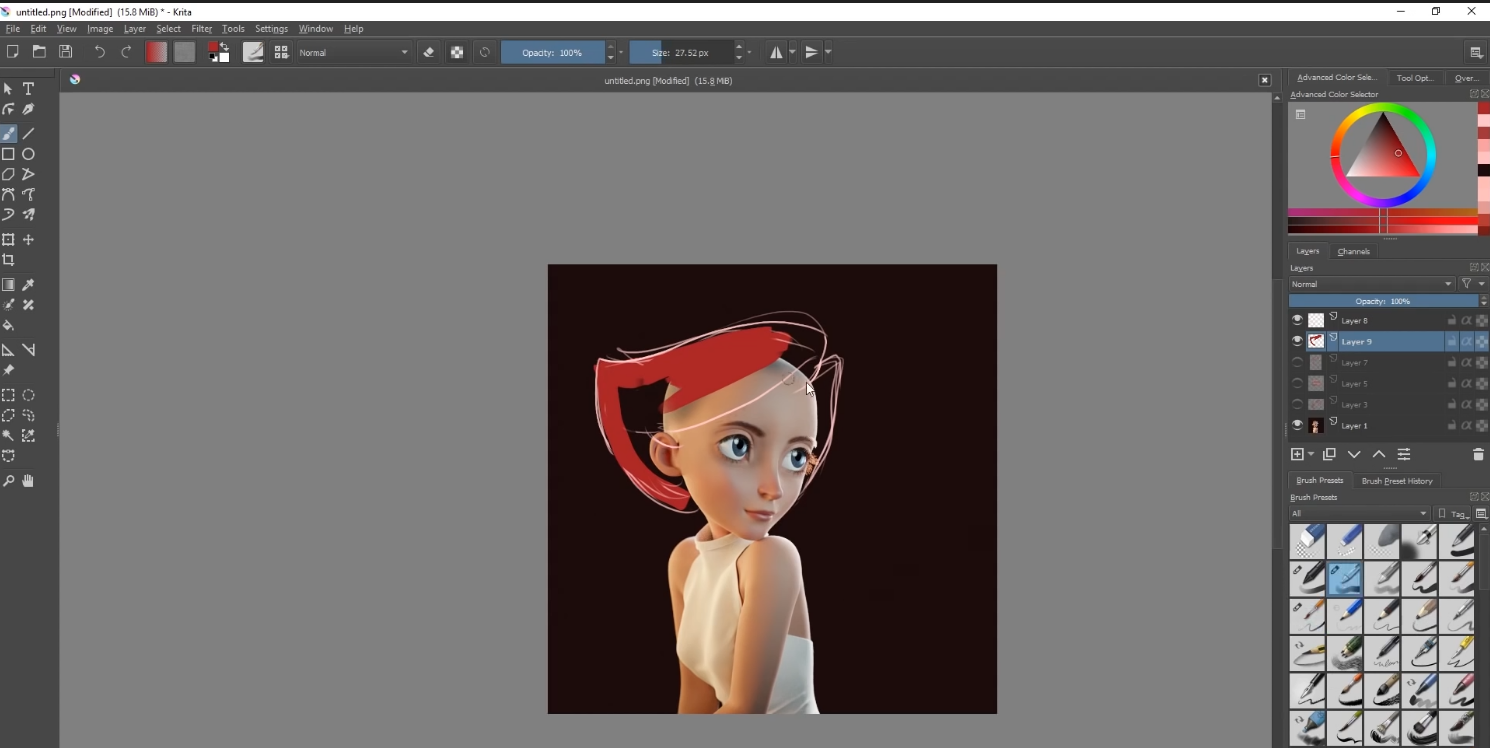Viewport: 1490px width, 748px height.
Task: Click the brush Opacity slider
Action: (x=552, y=52)
